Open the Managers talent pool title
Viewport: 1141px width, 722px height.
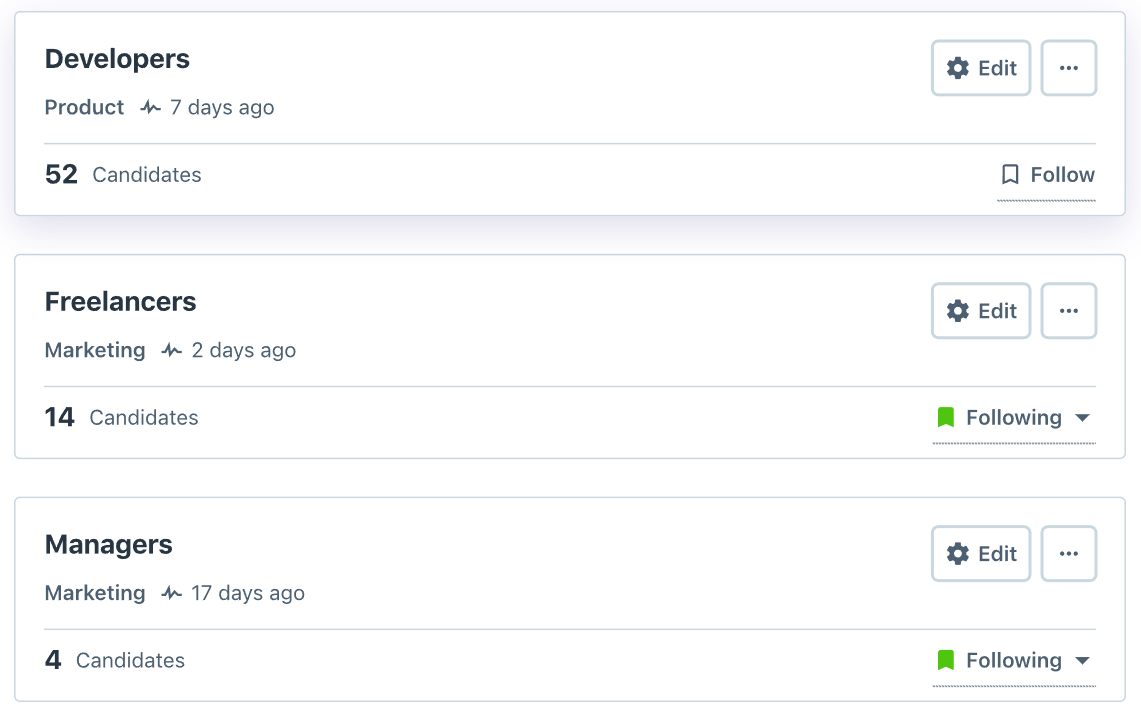point(108,545)
